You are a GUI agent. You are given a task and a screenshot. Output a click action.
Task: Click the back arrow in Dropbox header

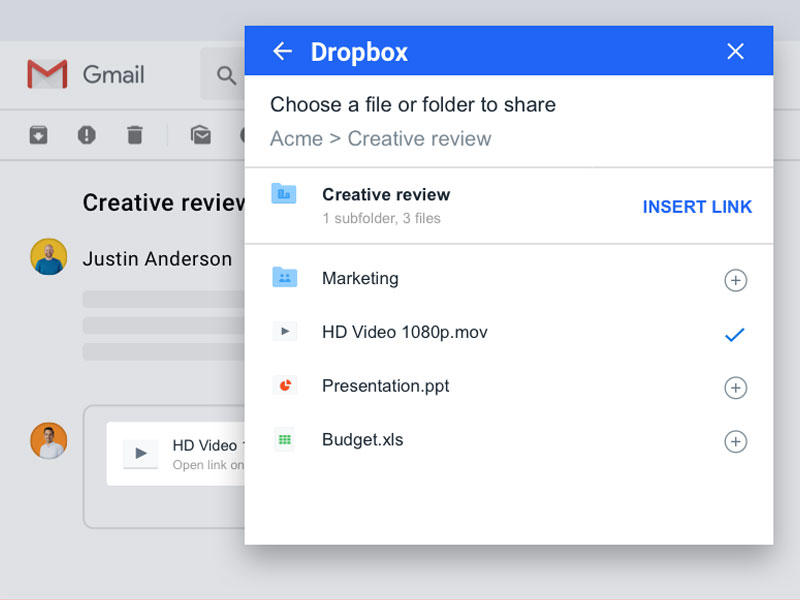pos(283,51)
